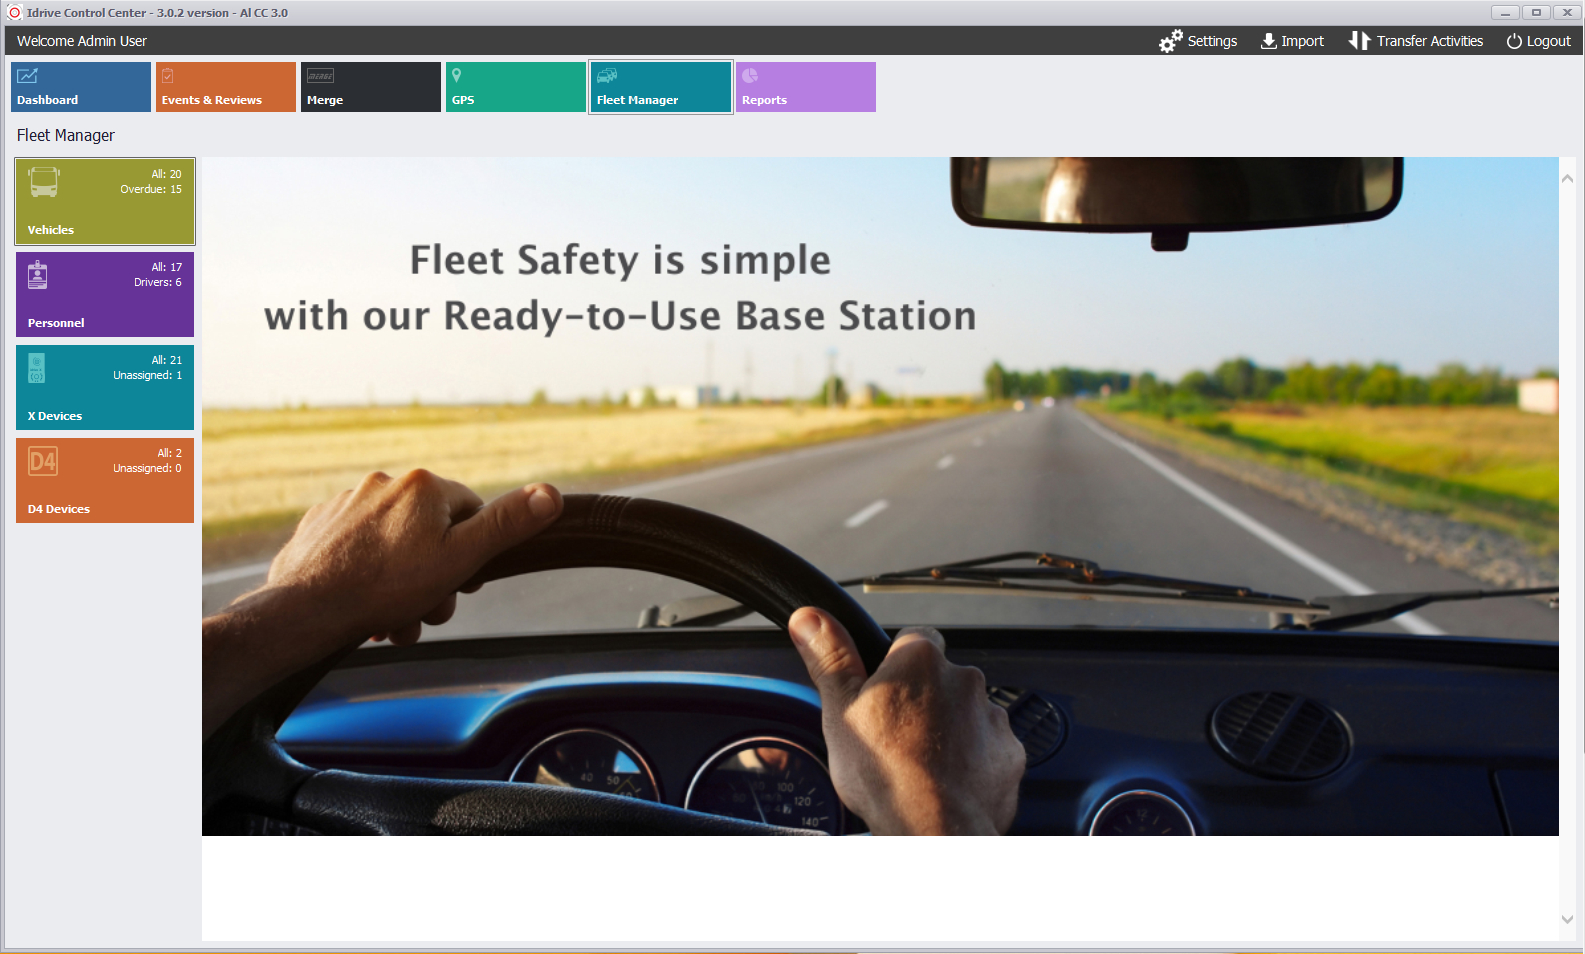1585x954 pixels.
Task: Click the Merge tab icon
Action: click(x=320, y=76)
